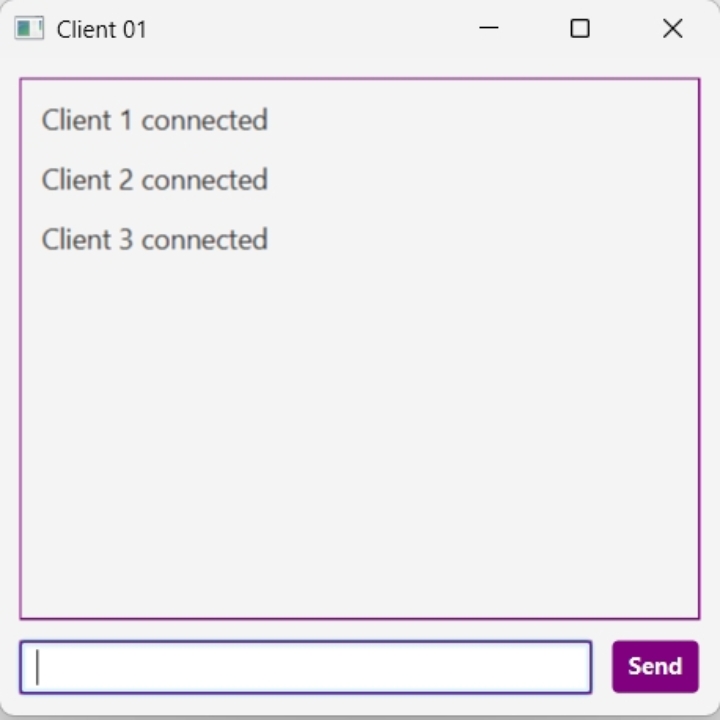Click the word "Client" in the third message
The height and width of the screenshot is (720, 720).
pos(76,240)
